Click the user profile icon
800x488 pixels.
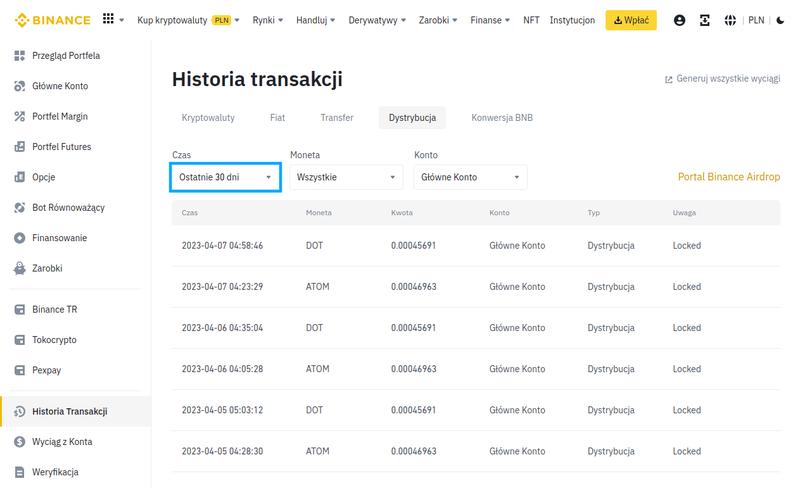[680, 20]
